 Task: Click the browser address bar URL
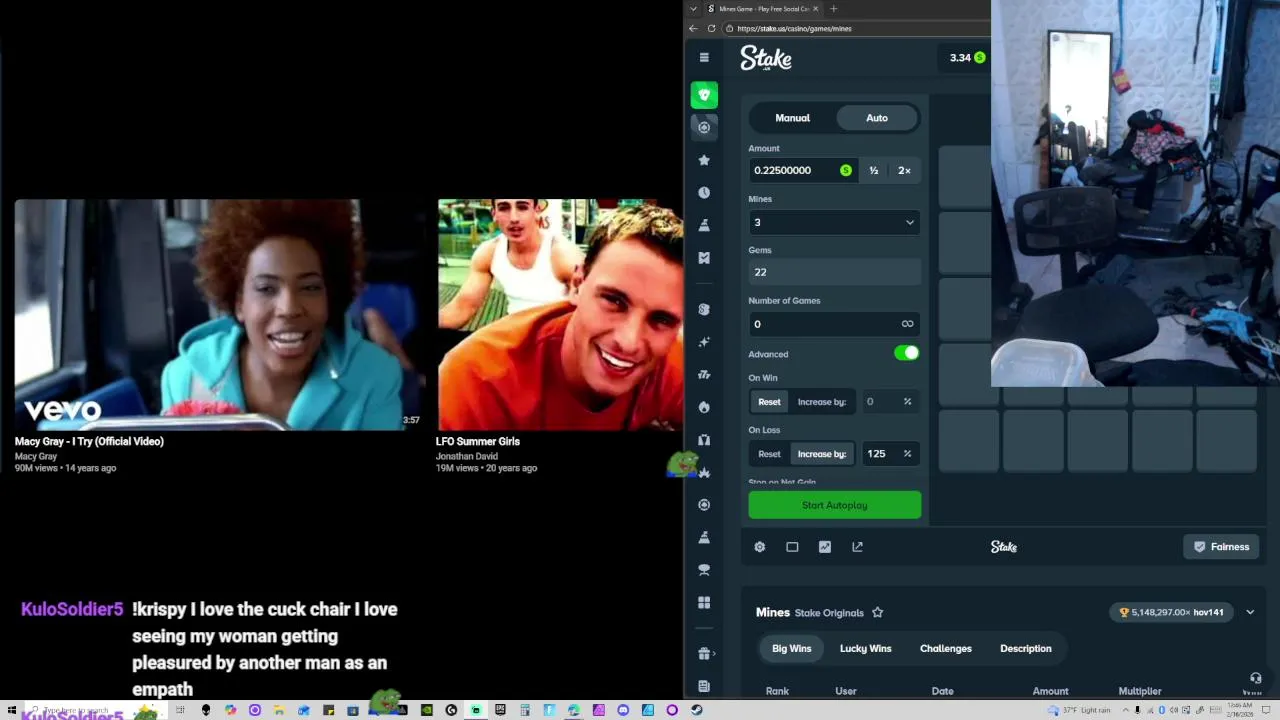(794, 28)
